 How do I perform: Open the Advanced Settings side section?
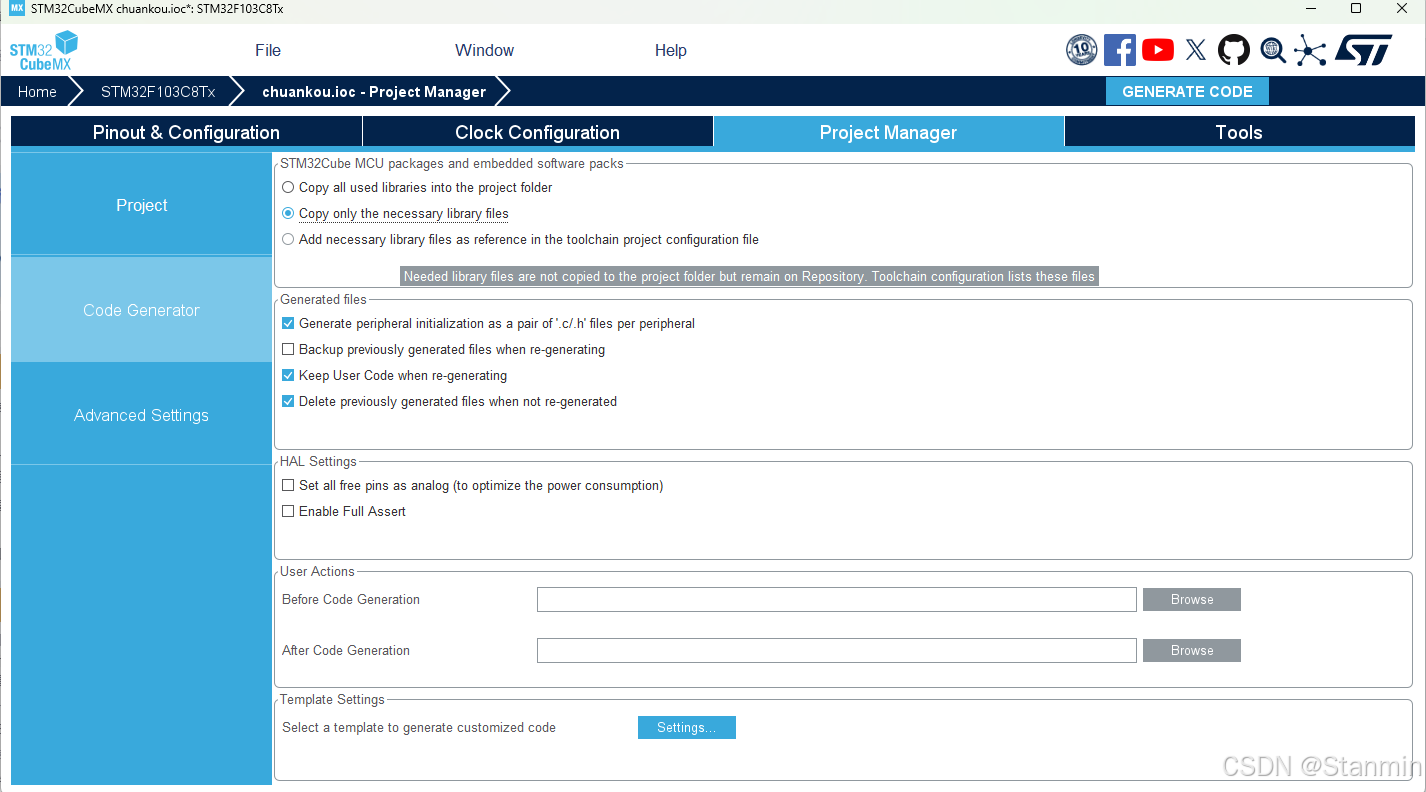click(141, 415)
